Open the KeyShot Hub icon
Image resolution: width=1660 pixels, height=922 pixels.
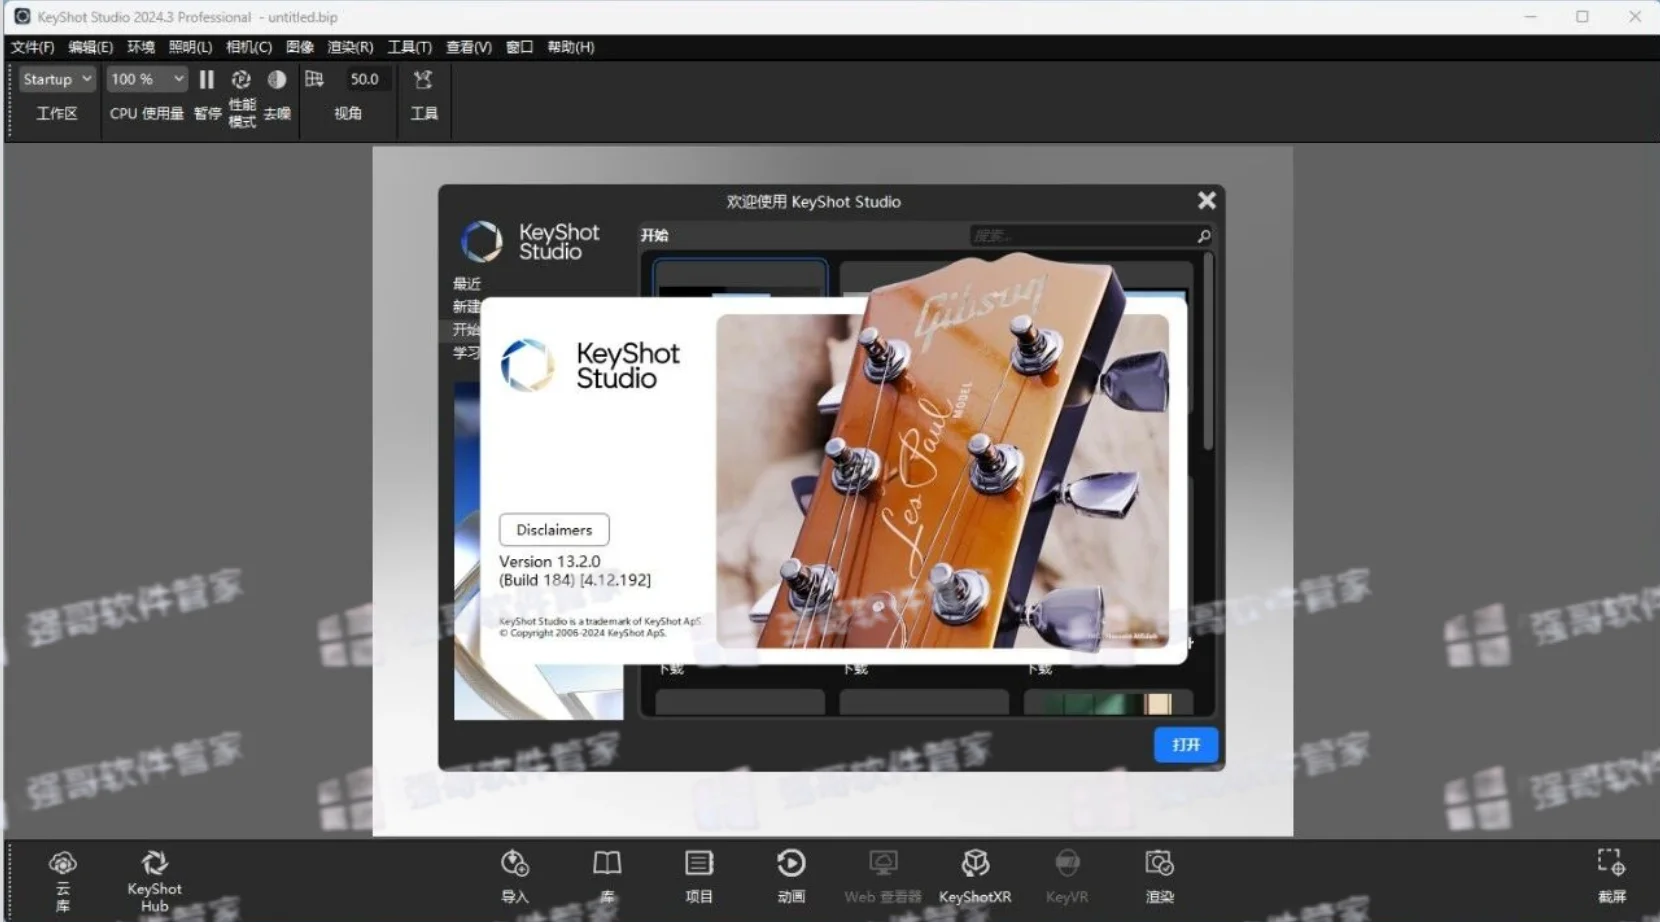click(x=154, y=862)
